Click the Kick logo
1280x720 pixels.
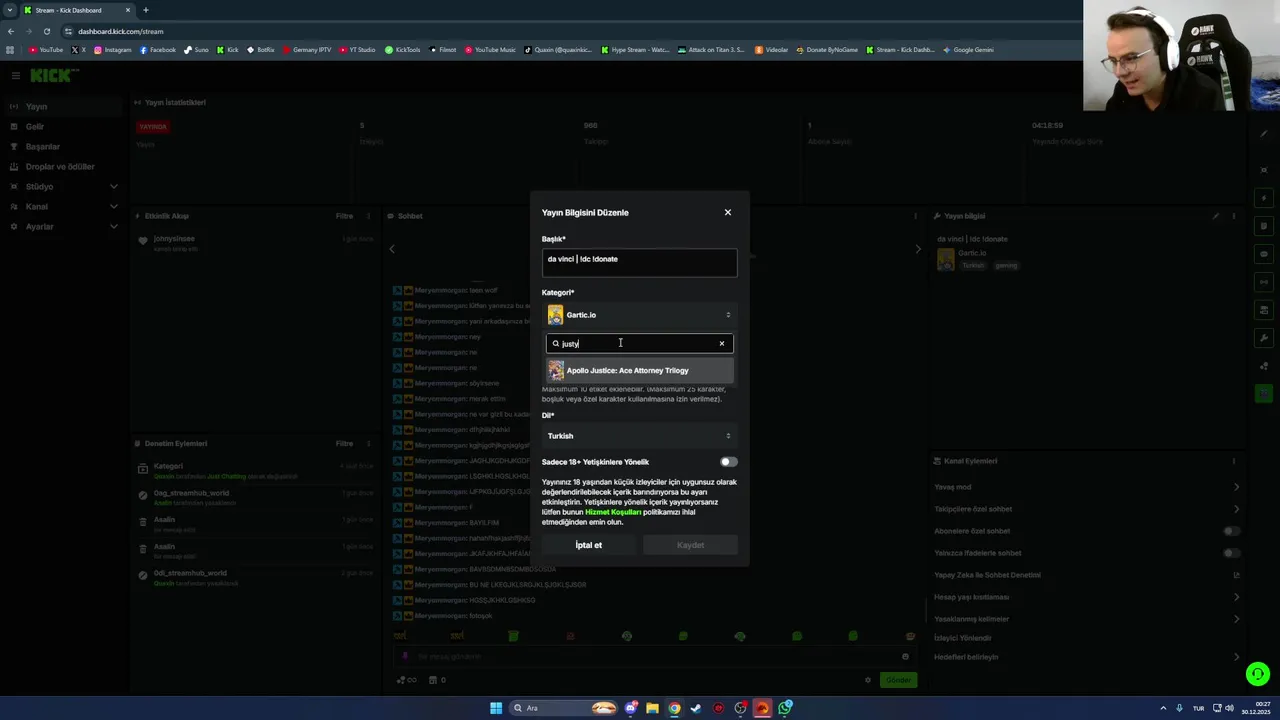coord(54,75)
